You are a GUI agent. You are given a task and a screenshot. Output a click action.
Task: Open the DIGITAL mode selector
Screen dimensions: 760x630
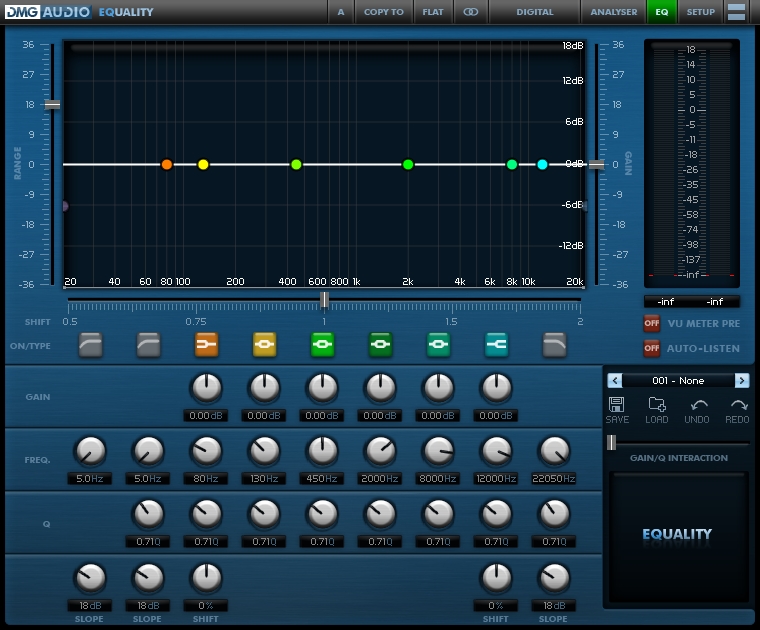coord(535,12)
